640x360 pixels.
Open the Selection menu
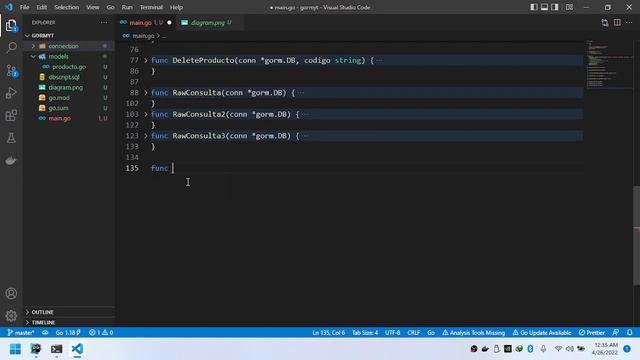(x=67, y=7)
